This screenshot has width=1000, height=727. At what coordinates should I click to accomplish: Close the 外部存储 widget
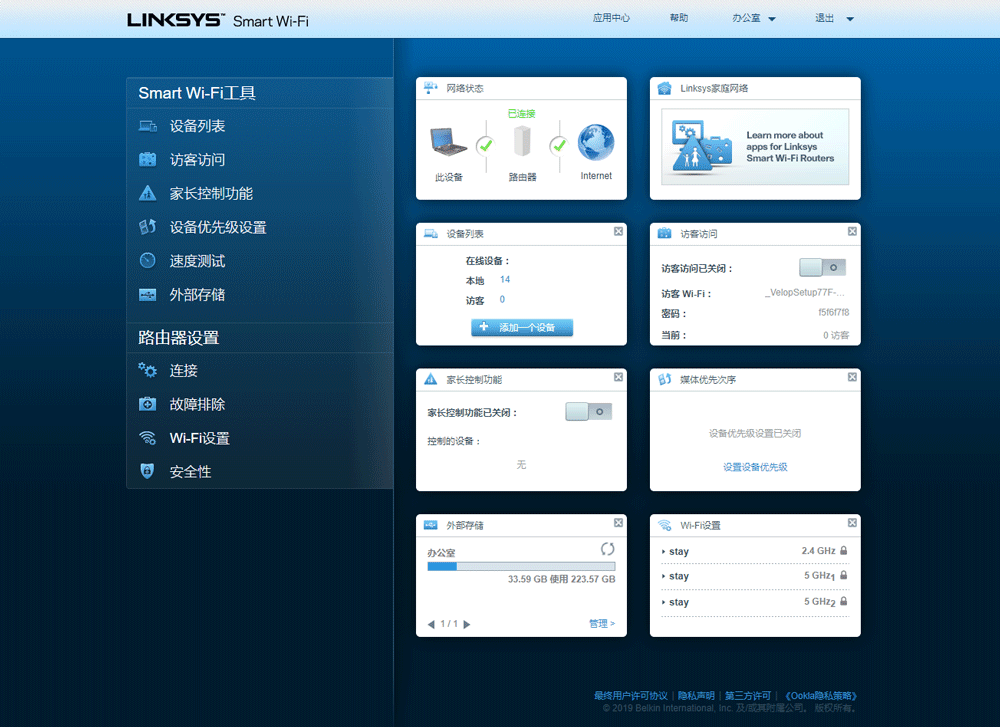point(618,522)
